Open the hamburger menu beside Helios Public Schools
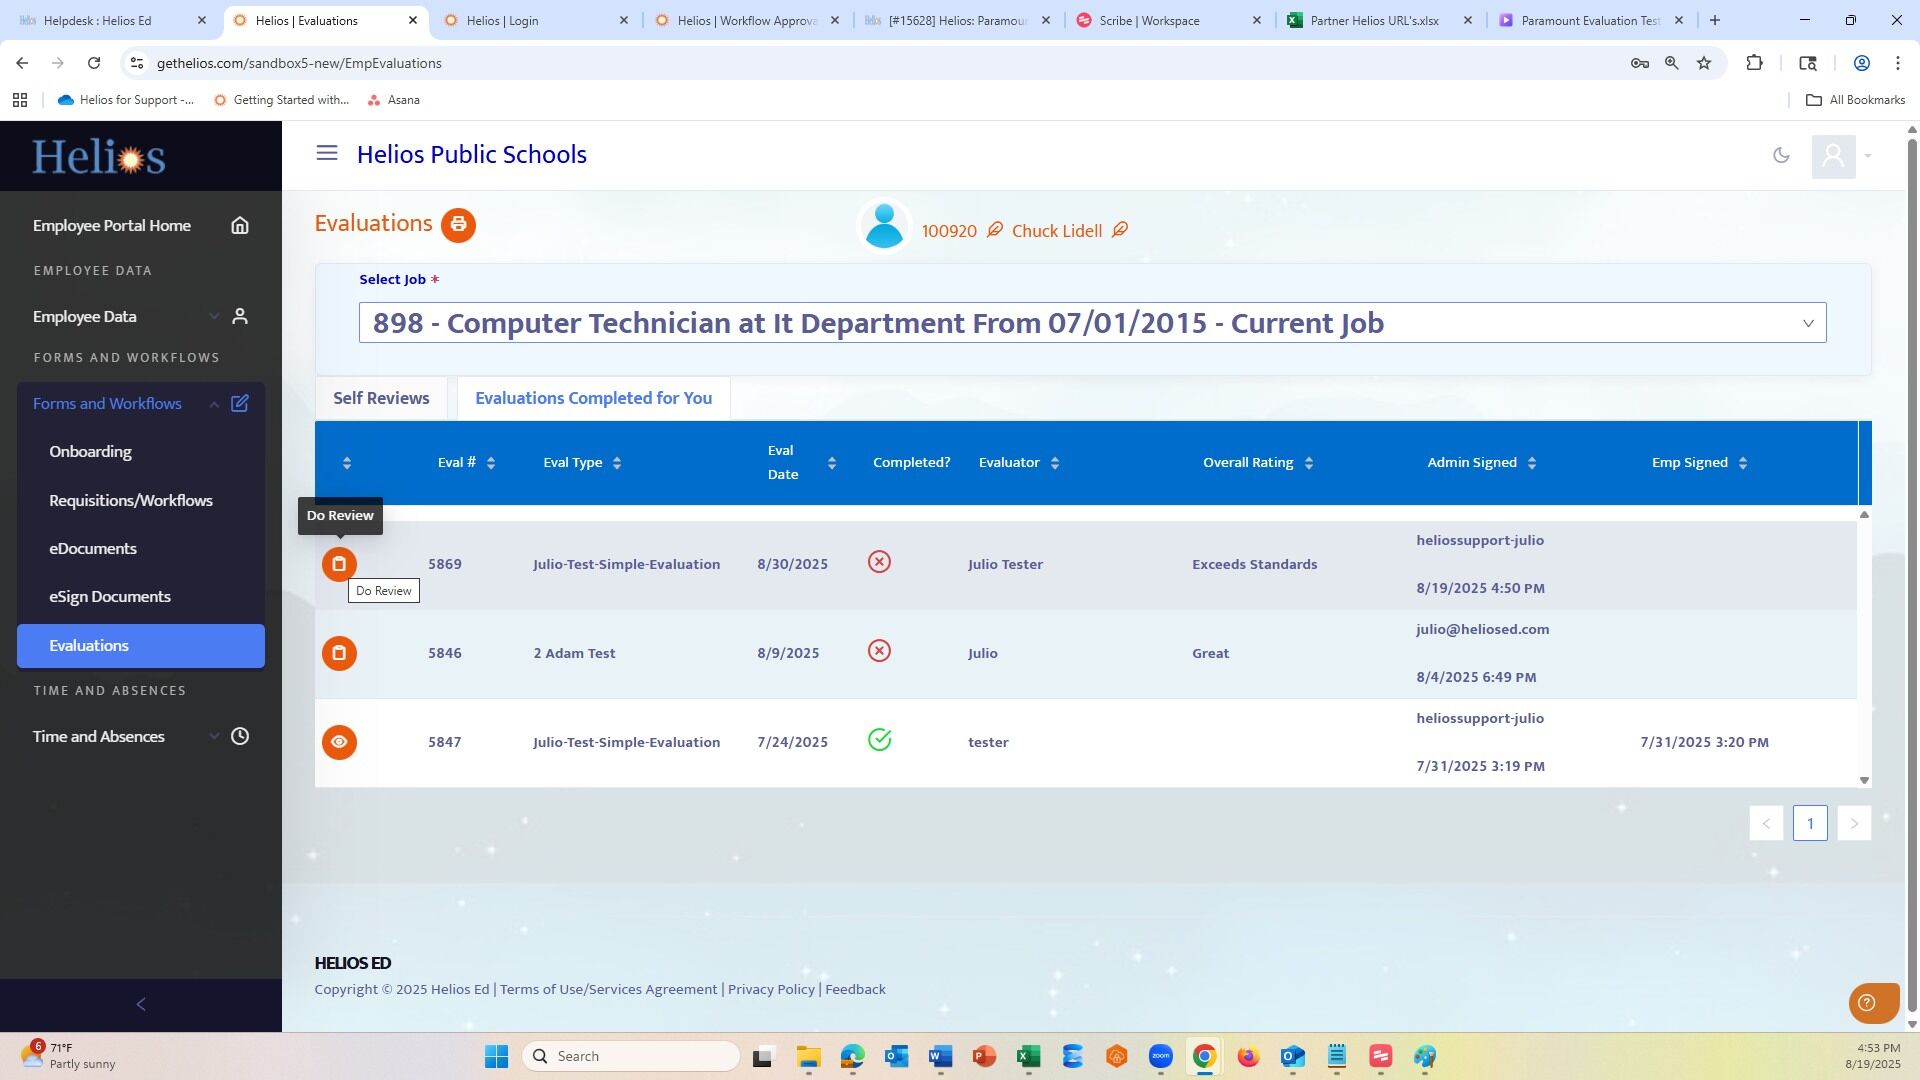Image resolution: width=1920 pixels, height=1080 pixels. pyautogui.click(x=327, y=154)
